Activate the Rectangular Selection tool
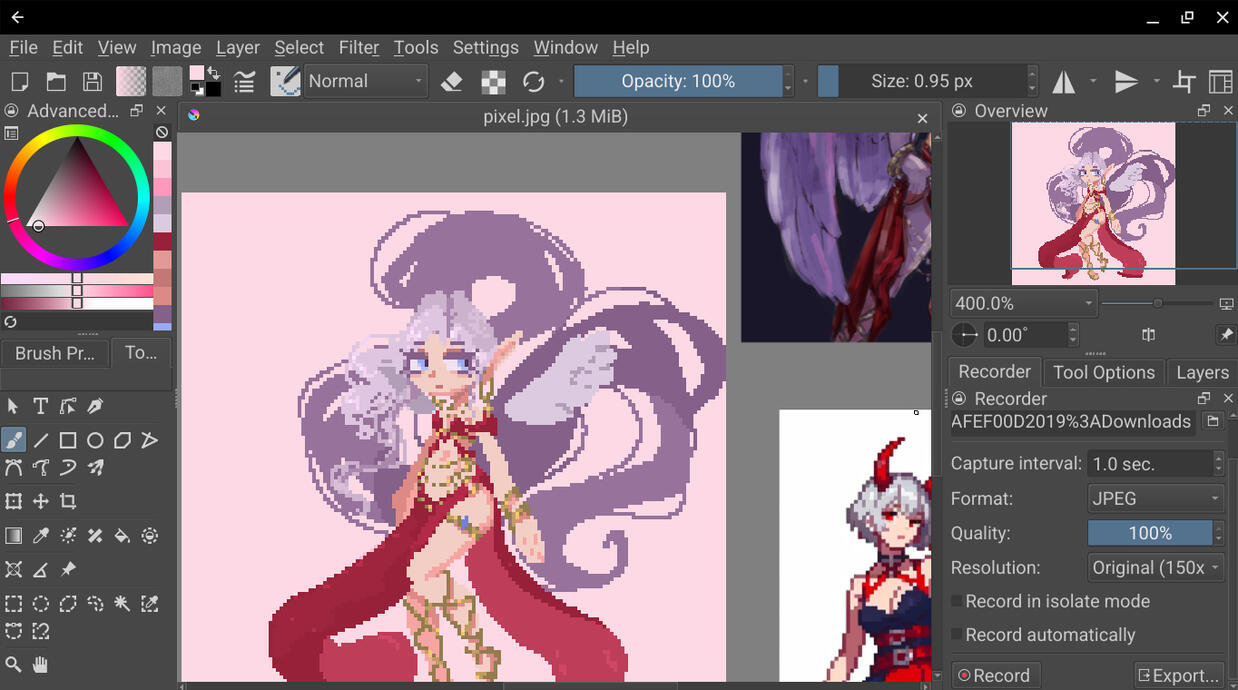 click(x=13, y=604)
